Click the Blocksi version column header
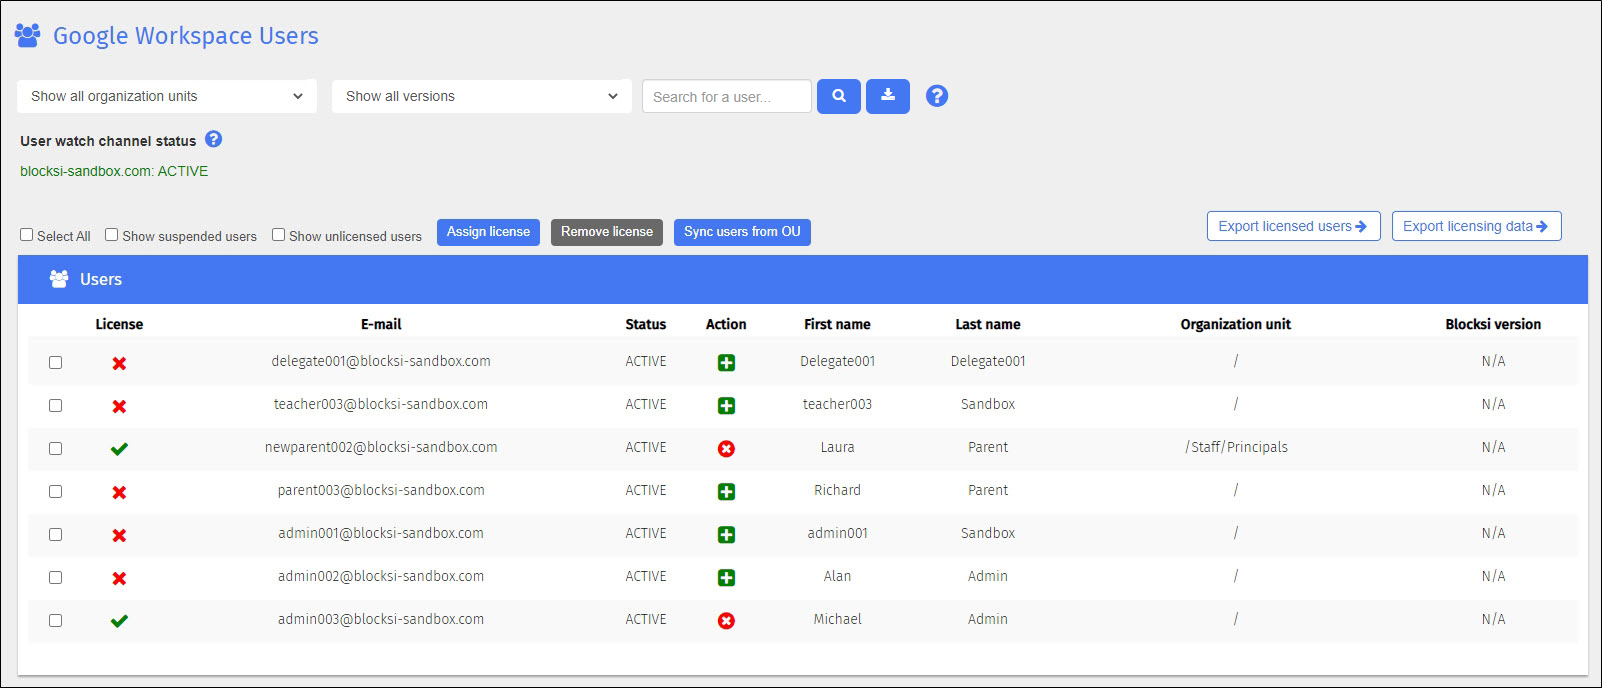Screen dimensions: 1602x688 coord(1493,324)
